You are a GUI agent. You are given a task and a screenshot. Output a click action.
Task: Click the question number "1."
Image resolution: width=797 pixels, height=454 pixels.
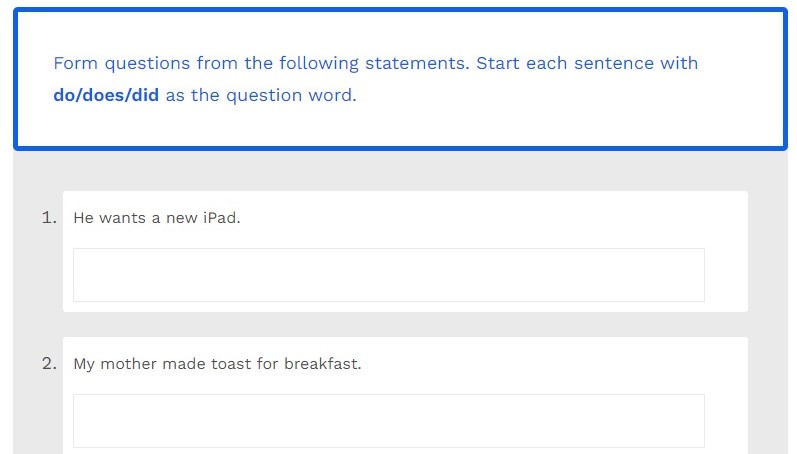(49, 217)
